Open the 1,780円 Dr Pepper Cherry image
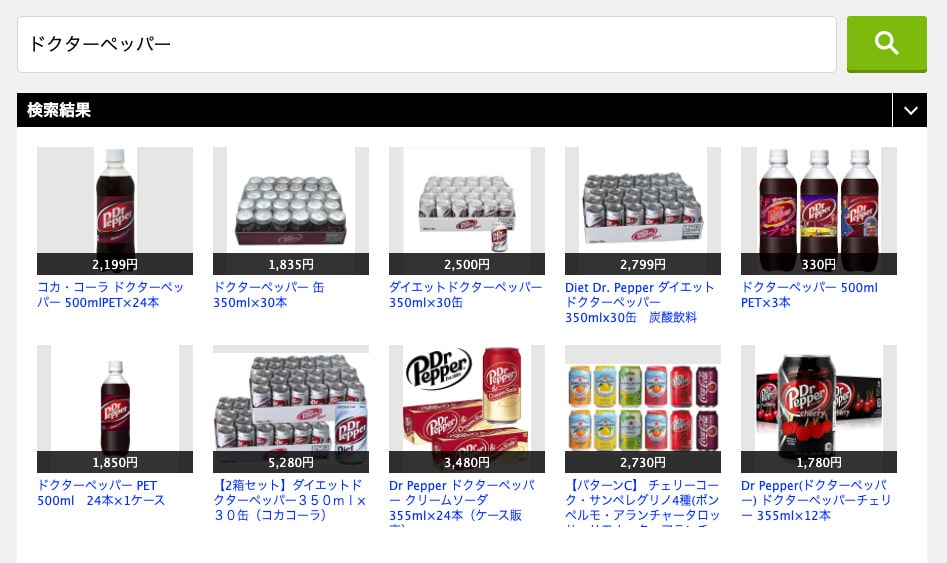947x563 pixels. click(818, 408)
